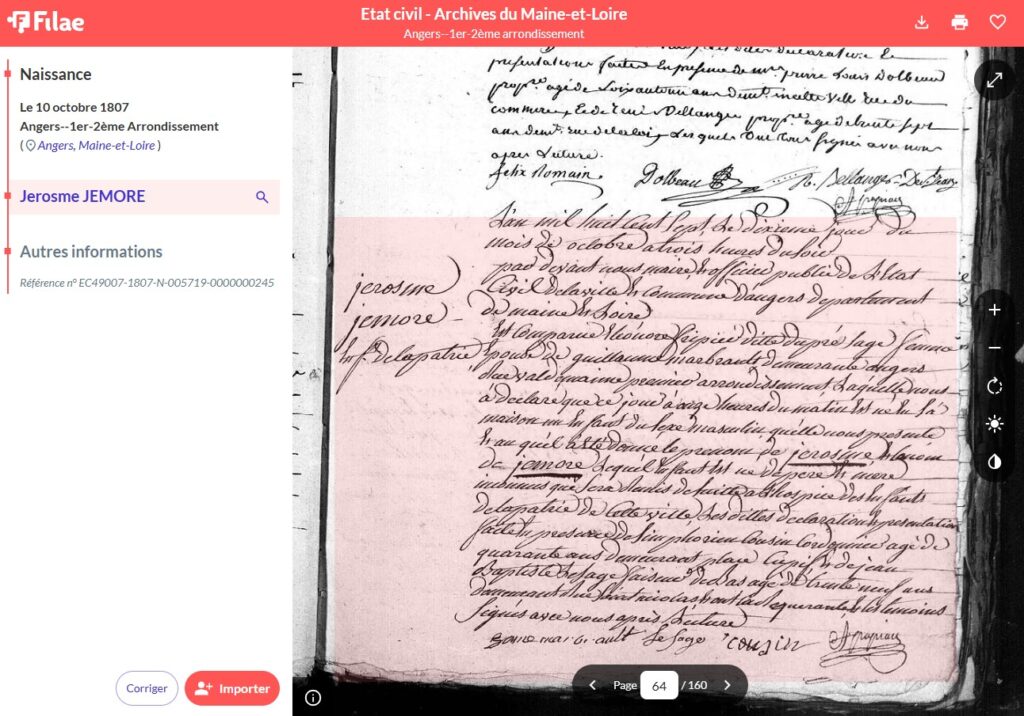This screenshot has width=1024, height=716.
Task: Click the Corriger button
Action: click(147, 688)
